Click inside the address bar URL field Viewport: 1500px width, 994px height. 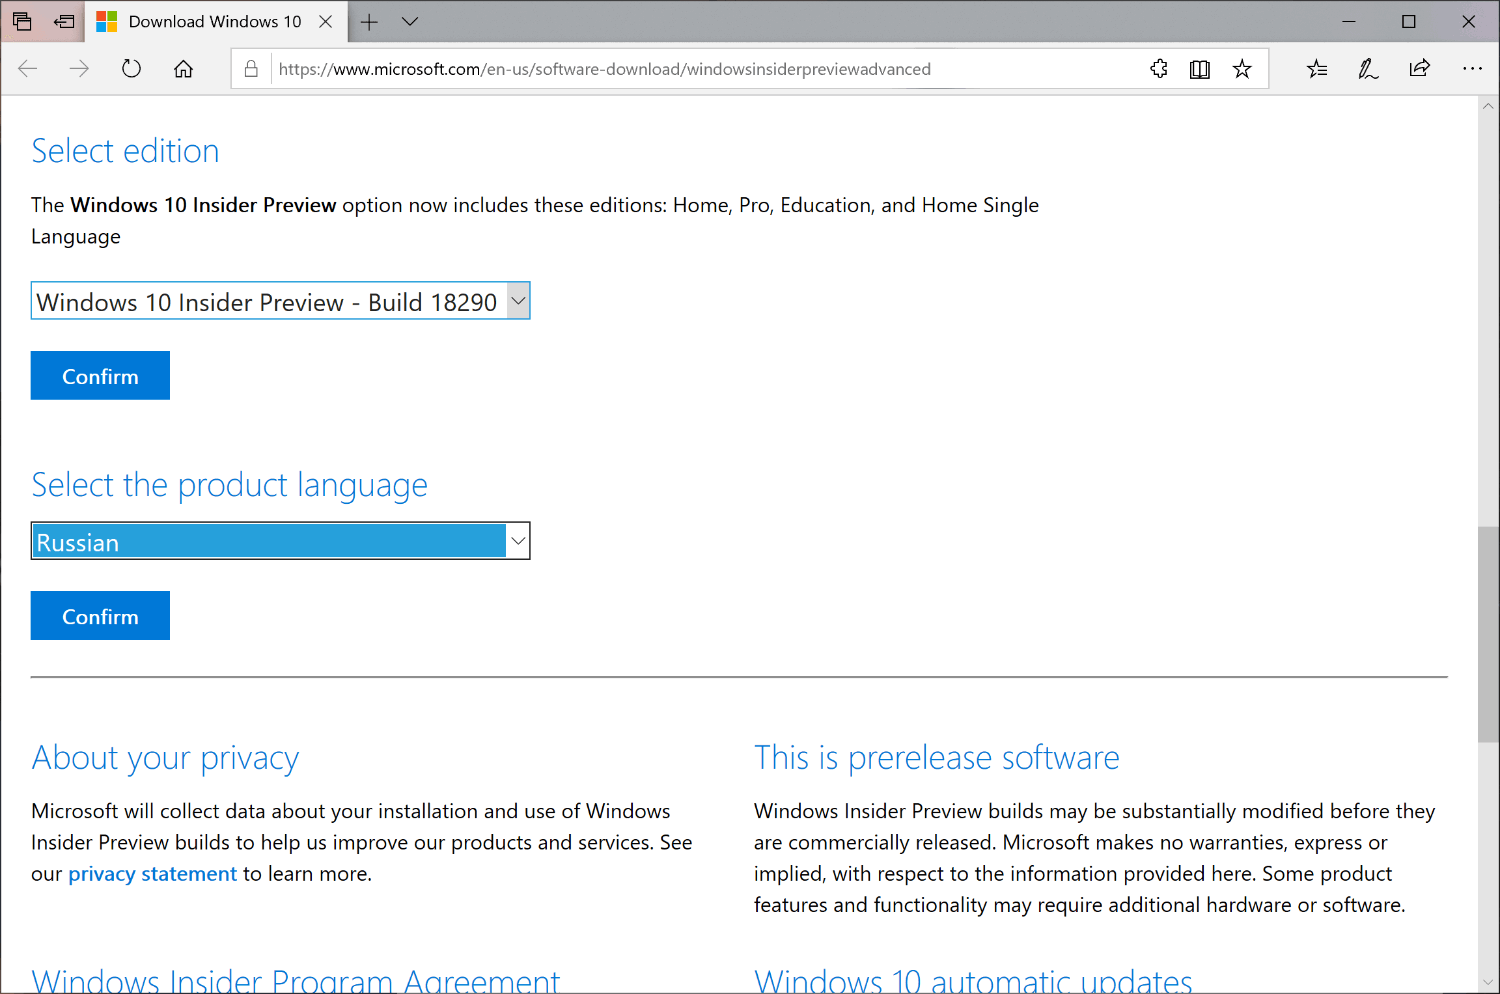pyautogui.click(x=700, y=68)
